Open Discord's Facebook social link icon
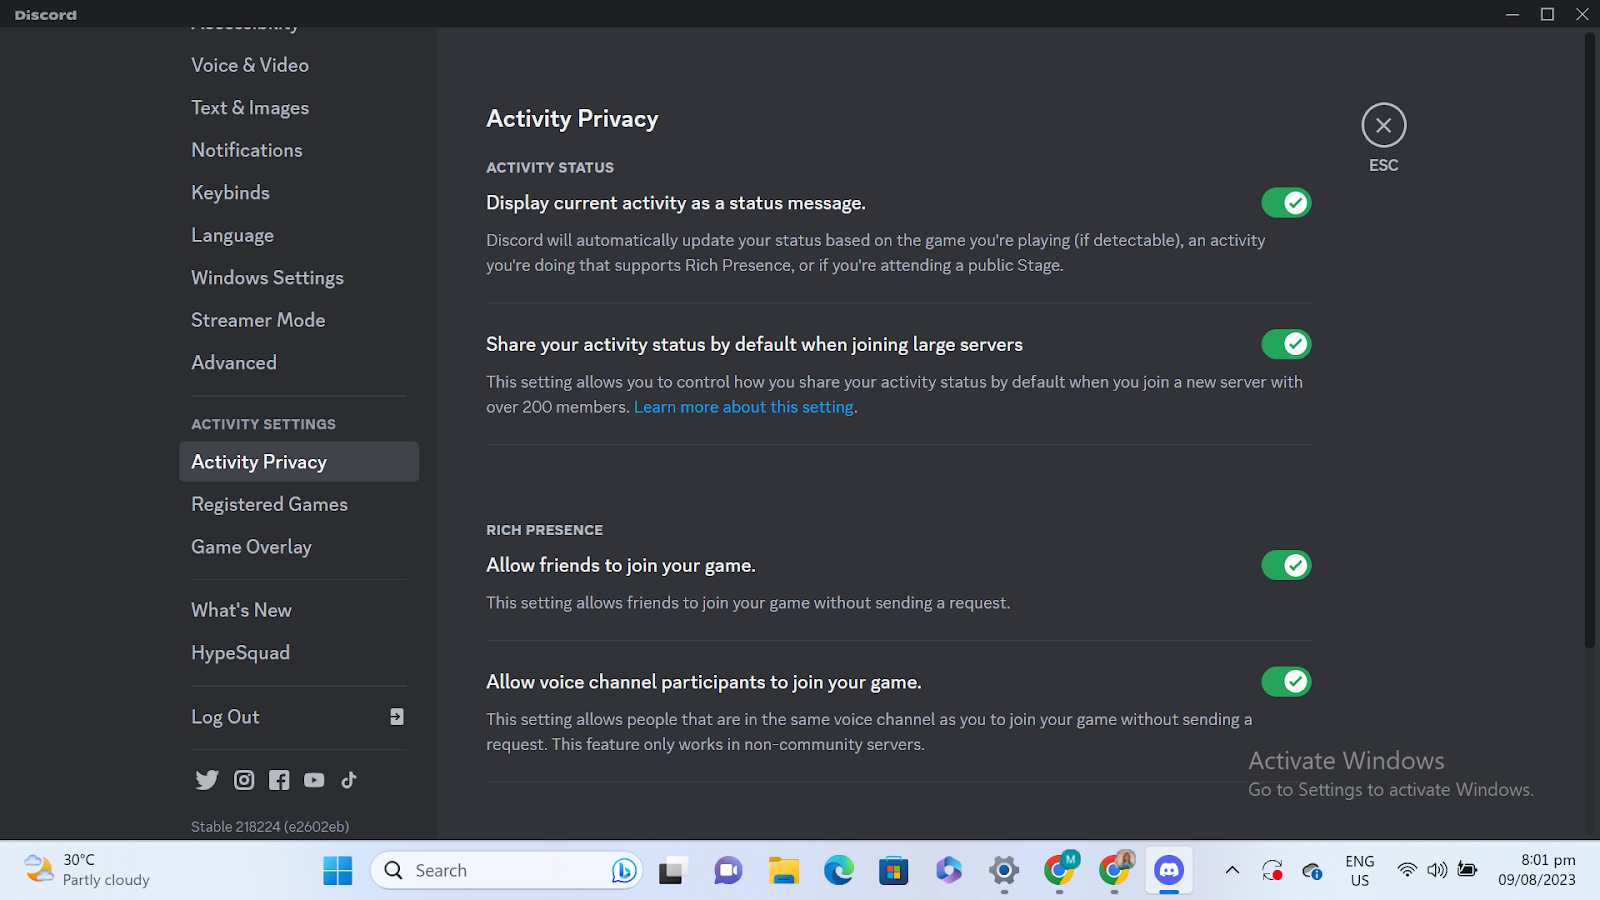The height and width of the screenshot is (900, 1600). 279,780
